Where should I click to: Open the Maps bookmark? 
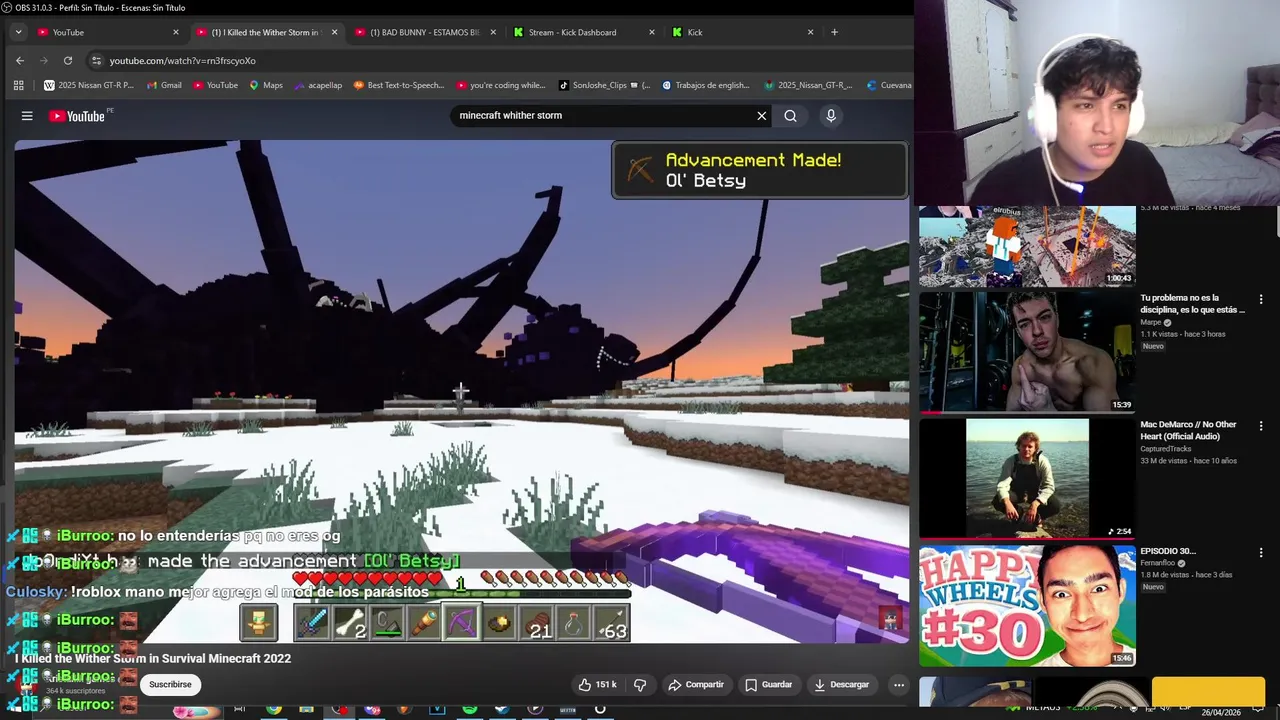click(266, 85)
